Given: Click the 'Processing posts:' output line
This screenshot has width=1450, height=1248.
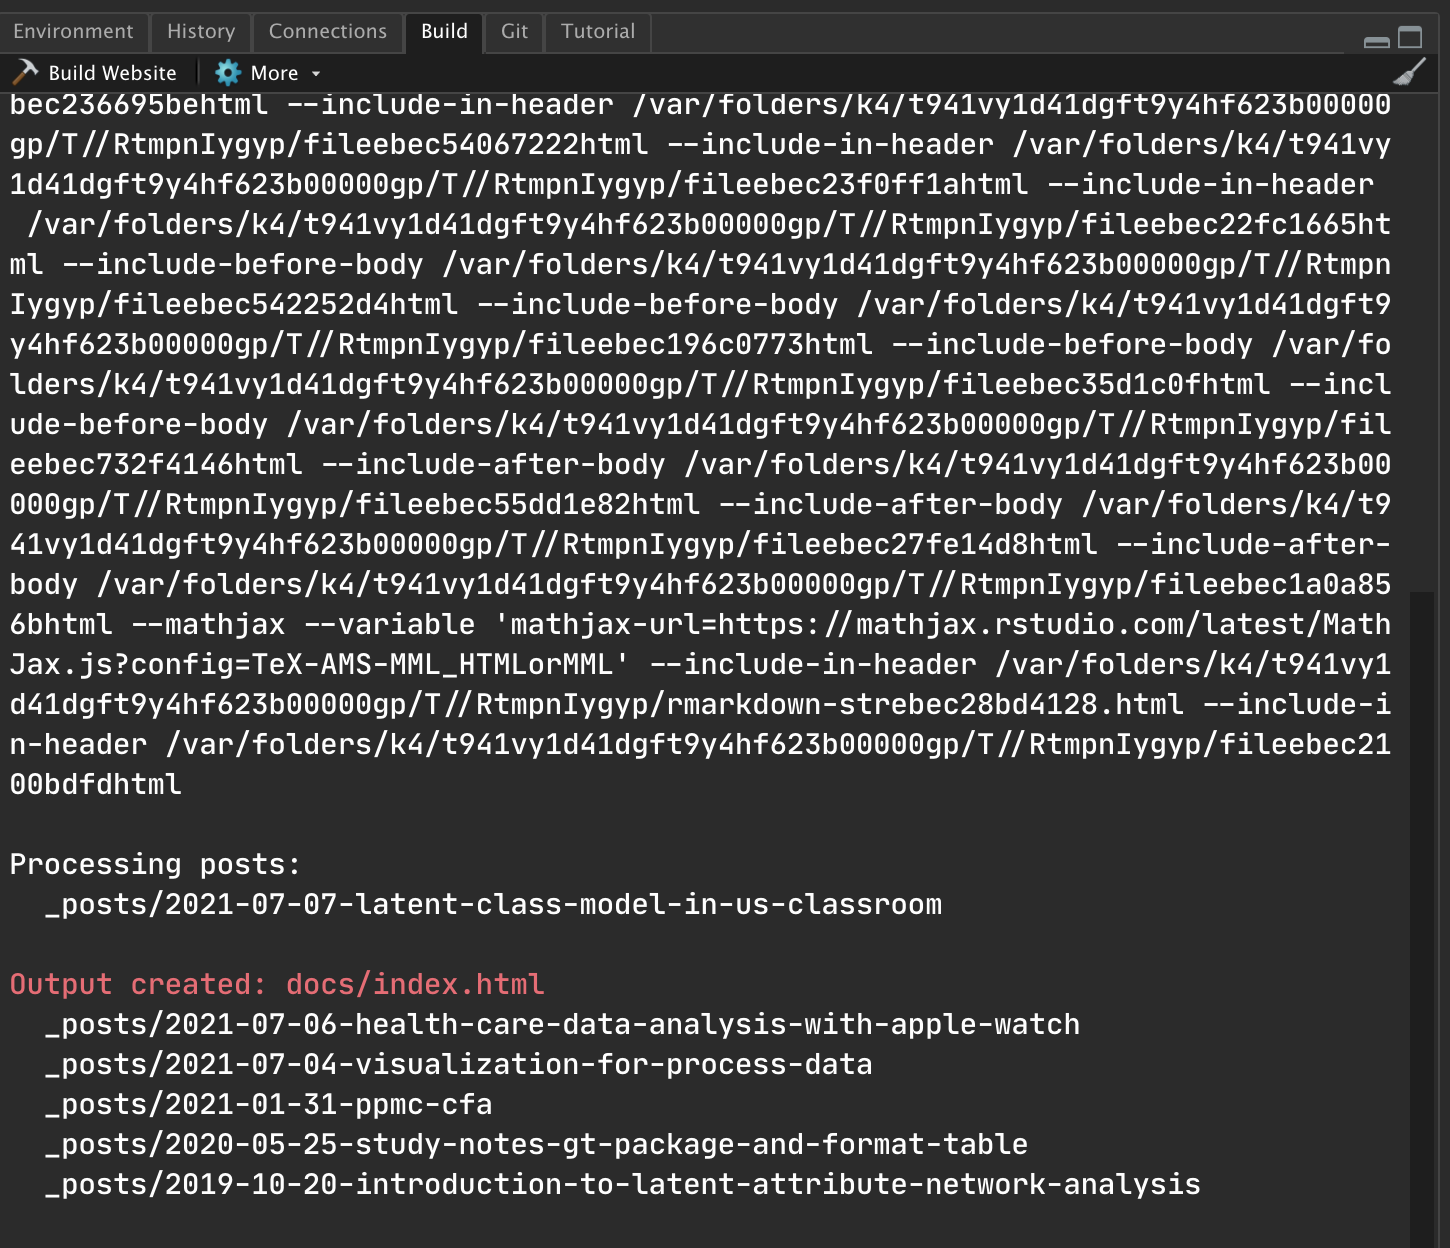Looking at the screenshot, I should point(155,864).
